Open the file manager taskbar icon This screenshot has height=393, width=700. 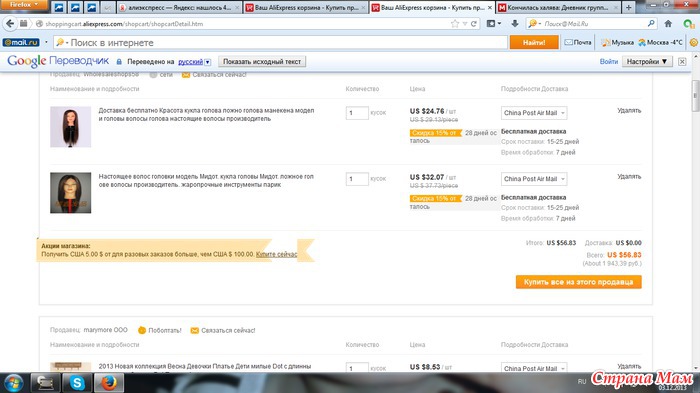(x=45, y=383)
